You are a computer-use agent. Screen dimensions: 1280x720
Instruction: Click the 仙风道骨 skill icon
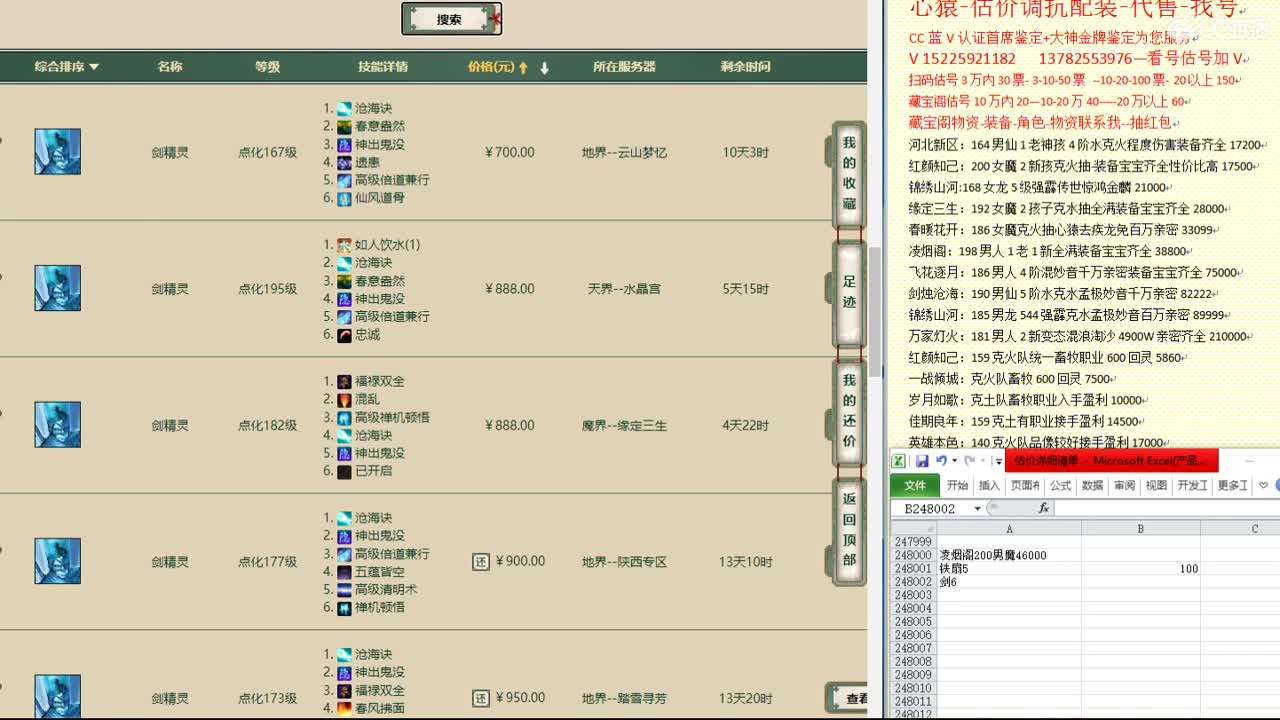[344, 198]
